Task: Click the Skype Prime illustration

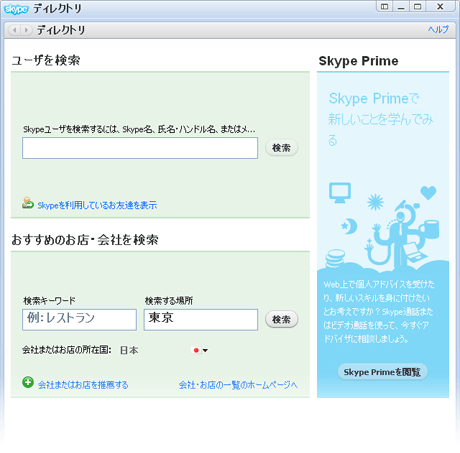Action: (383, 227)
